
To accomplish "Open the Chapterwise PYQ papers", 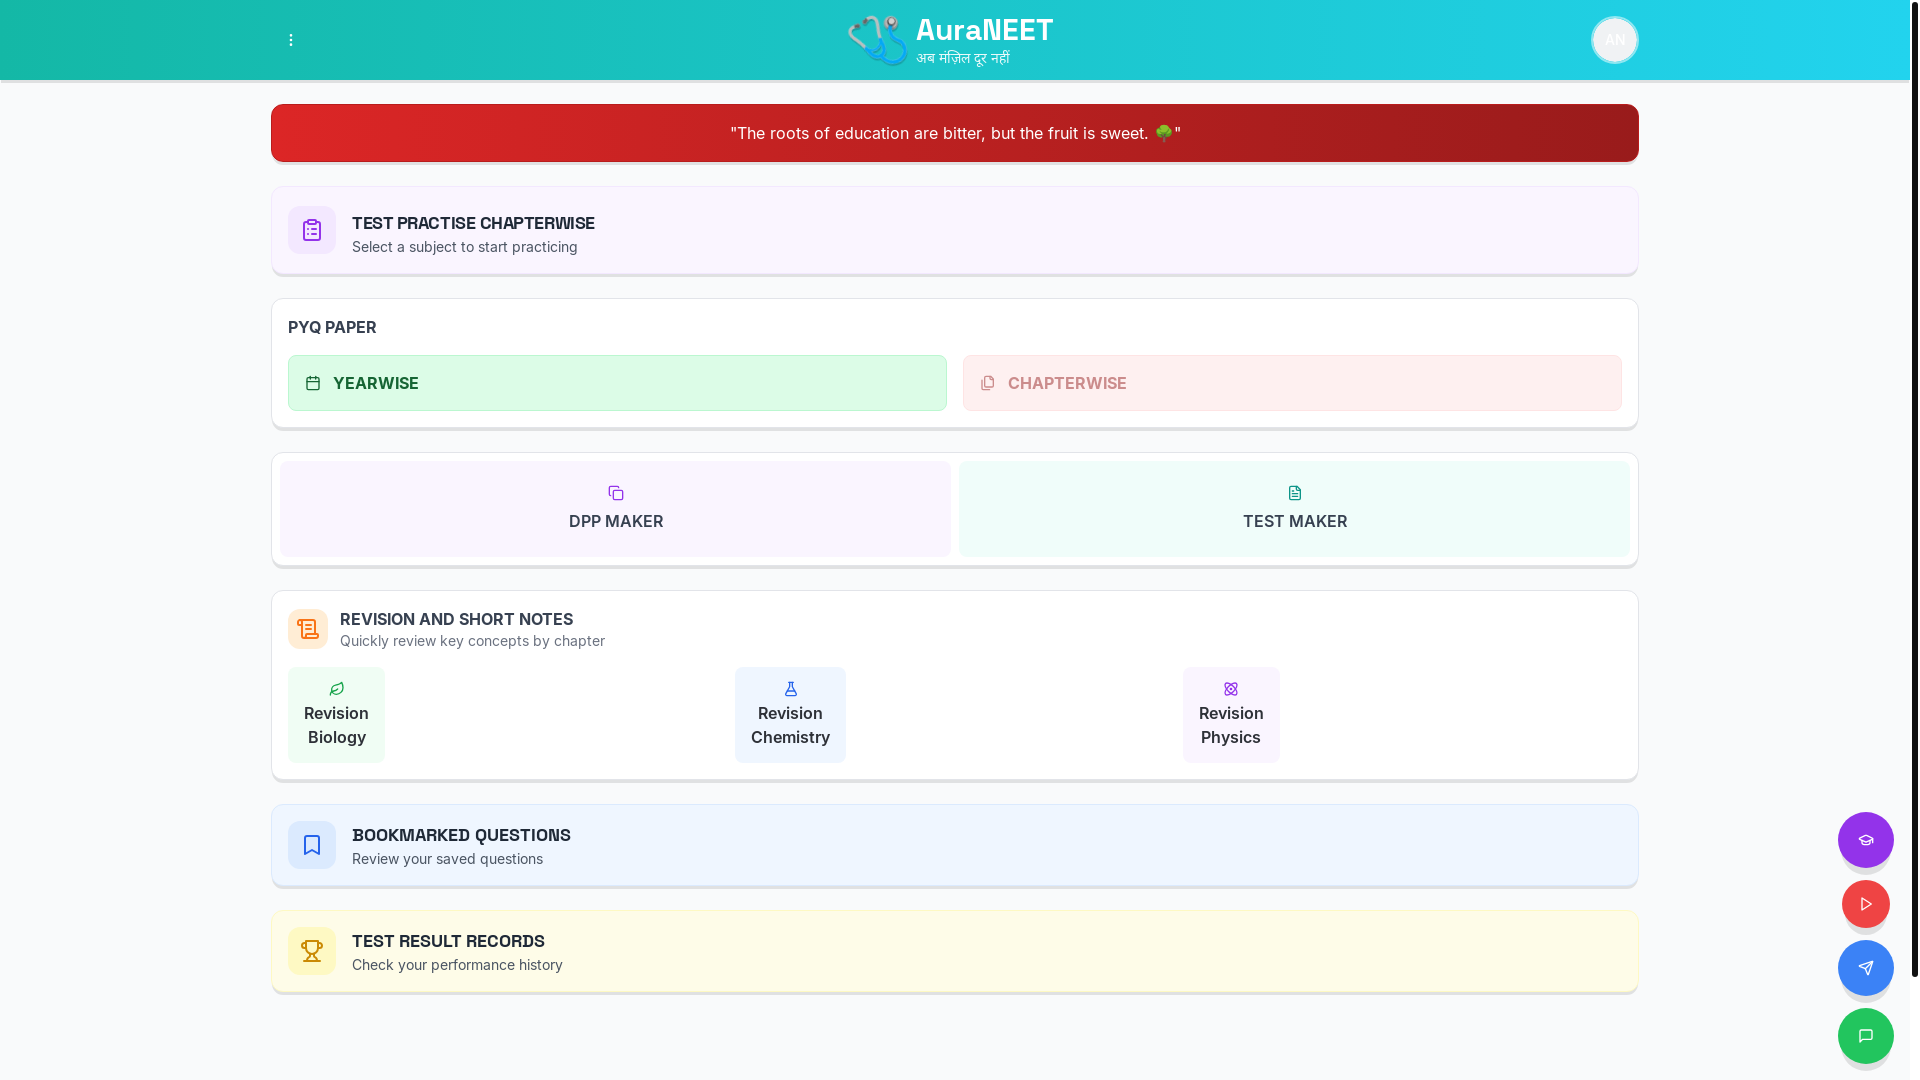I will [x=1292, y=383].
